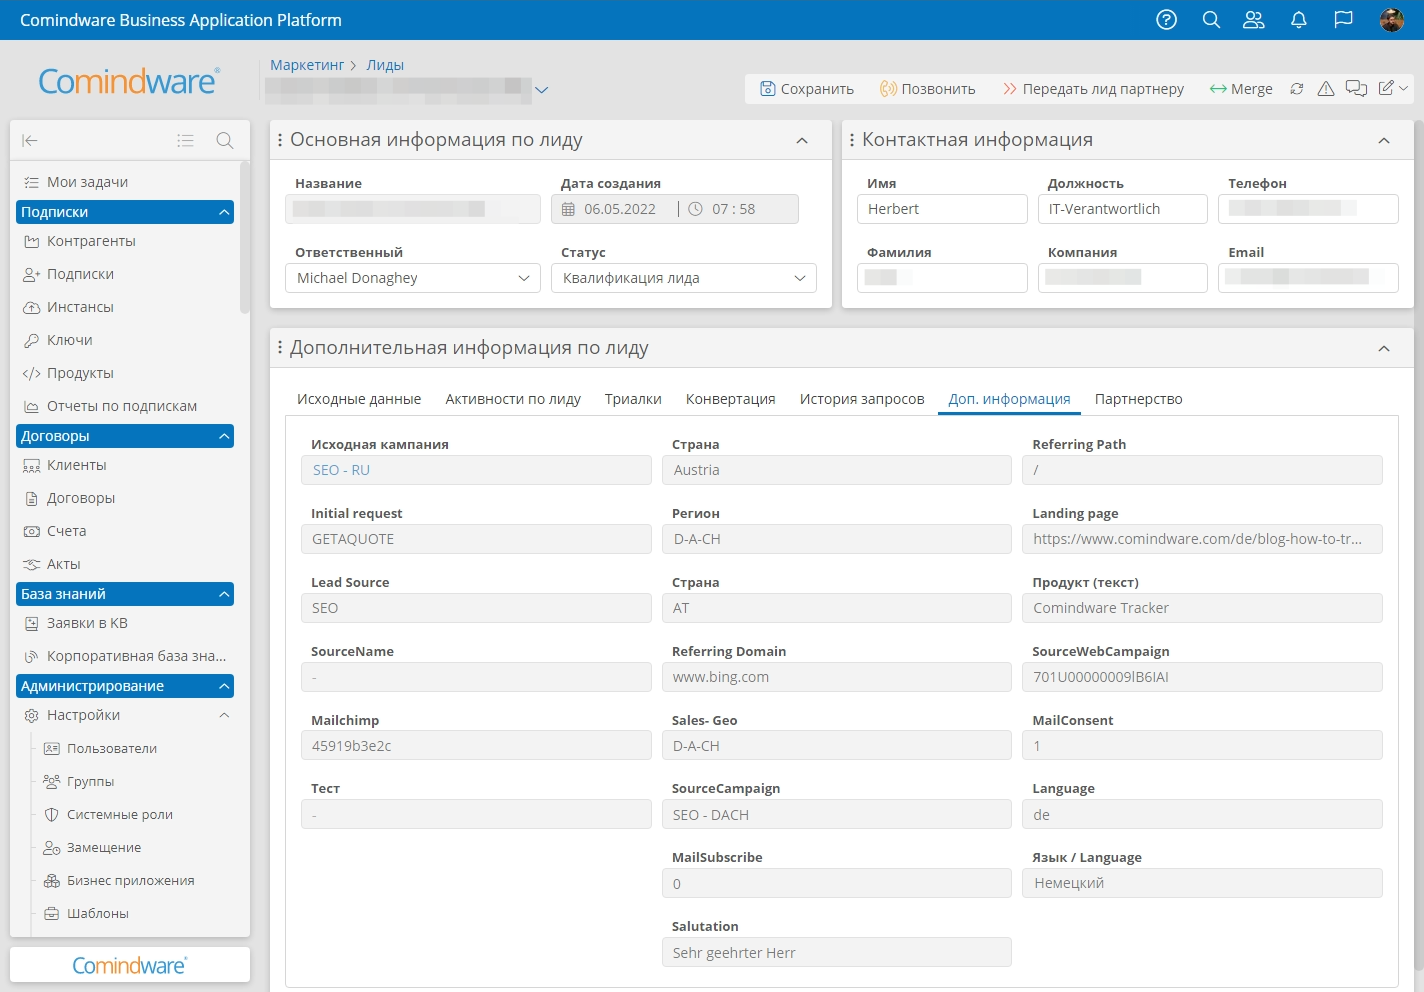Refresh the lead record using refresh icon

pos(1297,88)
